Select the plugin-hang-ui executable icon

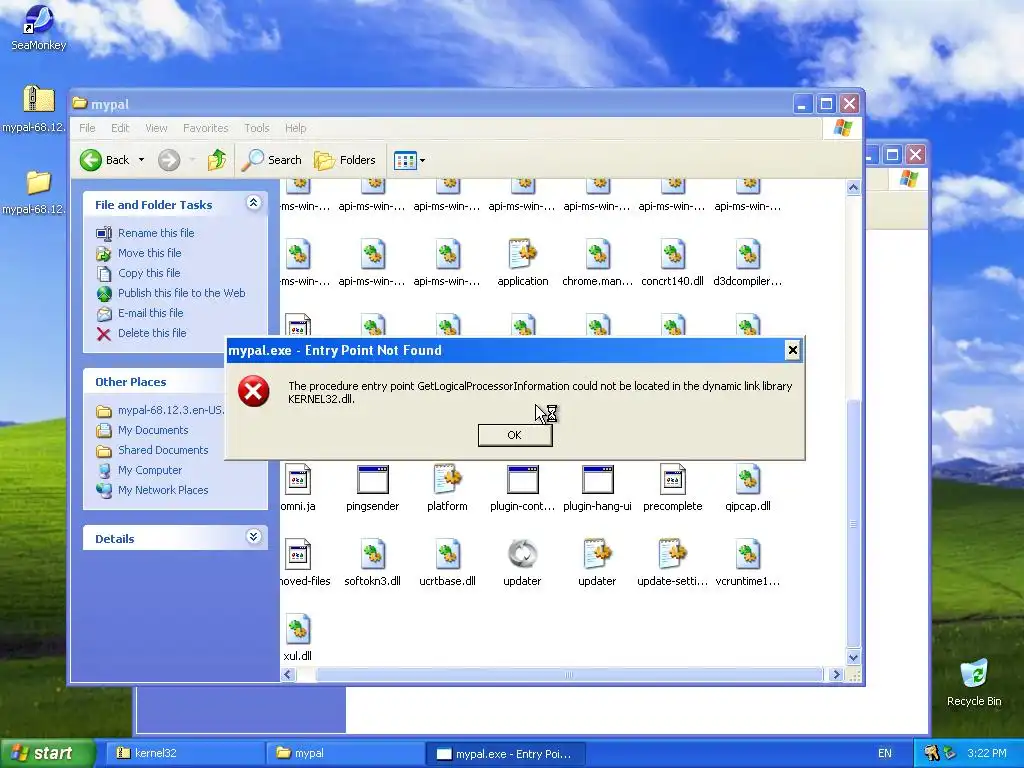[x=598, y=479]
